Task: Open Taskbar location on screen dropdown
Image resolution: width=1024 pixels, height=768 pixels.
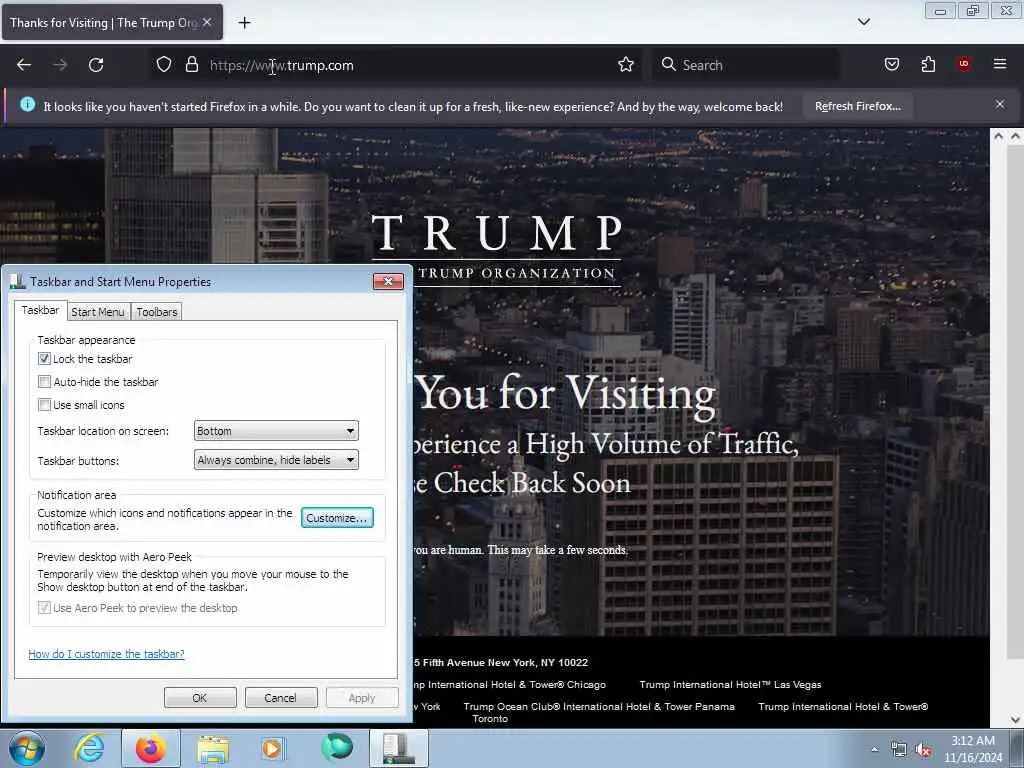Action: [276, 431]
